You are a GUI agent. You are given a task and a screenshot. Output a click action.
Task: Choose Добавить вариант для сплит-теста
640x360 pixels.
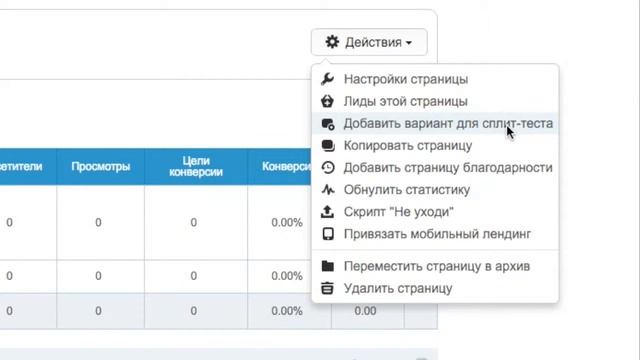tap(435, 123)
